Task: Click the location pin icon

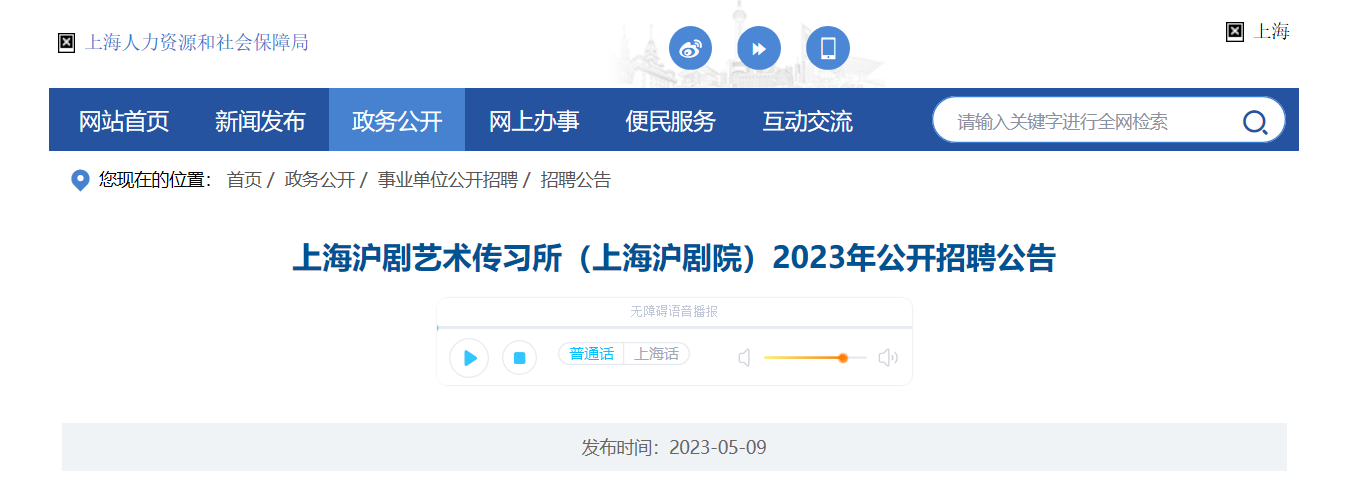Action: tap(80, 180)
